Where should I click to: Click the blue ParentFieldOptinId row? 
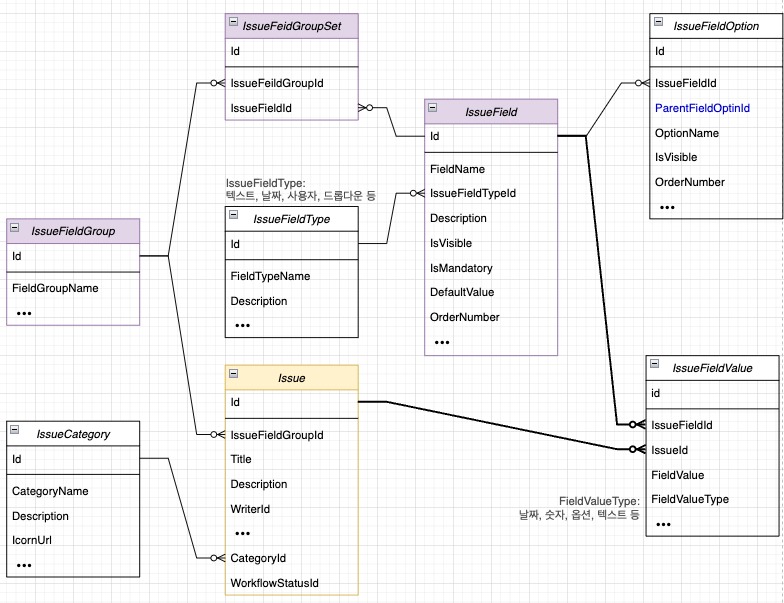click(716, 108)
